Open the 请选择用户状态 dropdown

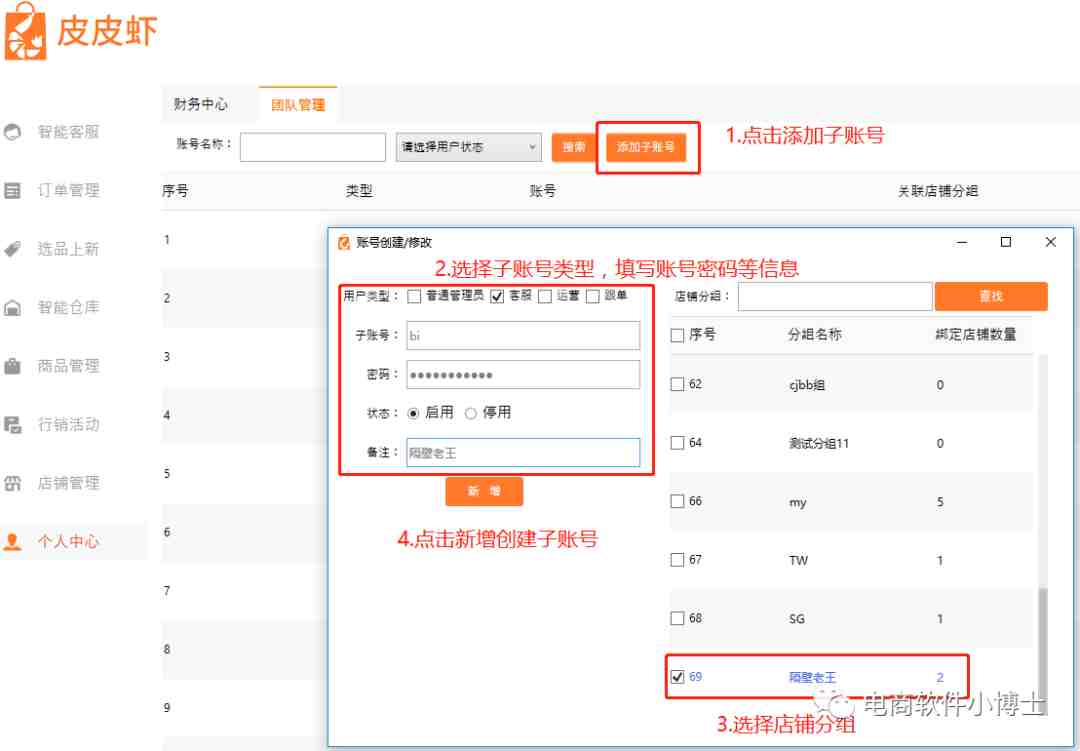point(468,147)
